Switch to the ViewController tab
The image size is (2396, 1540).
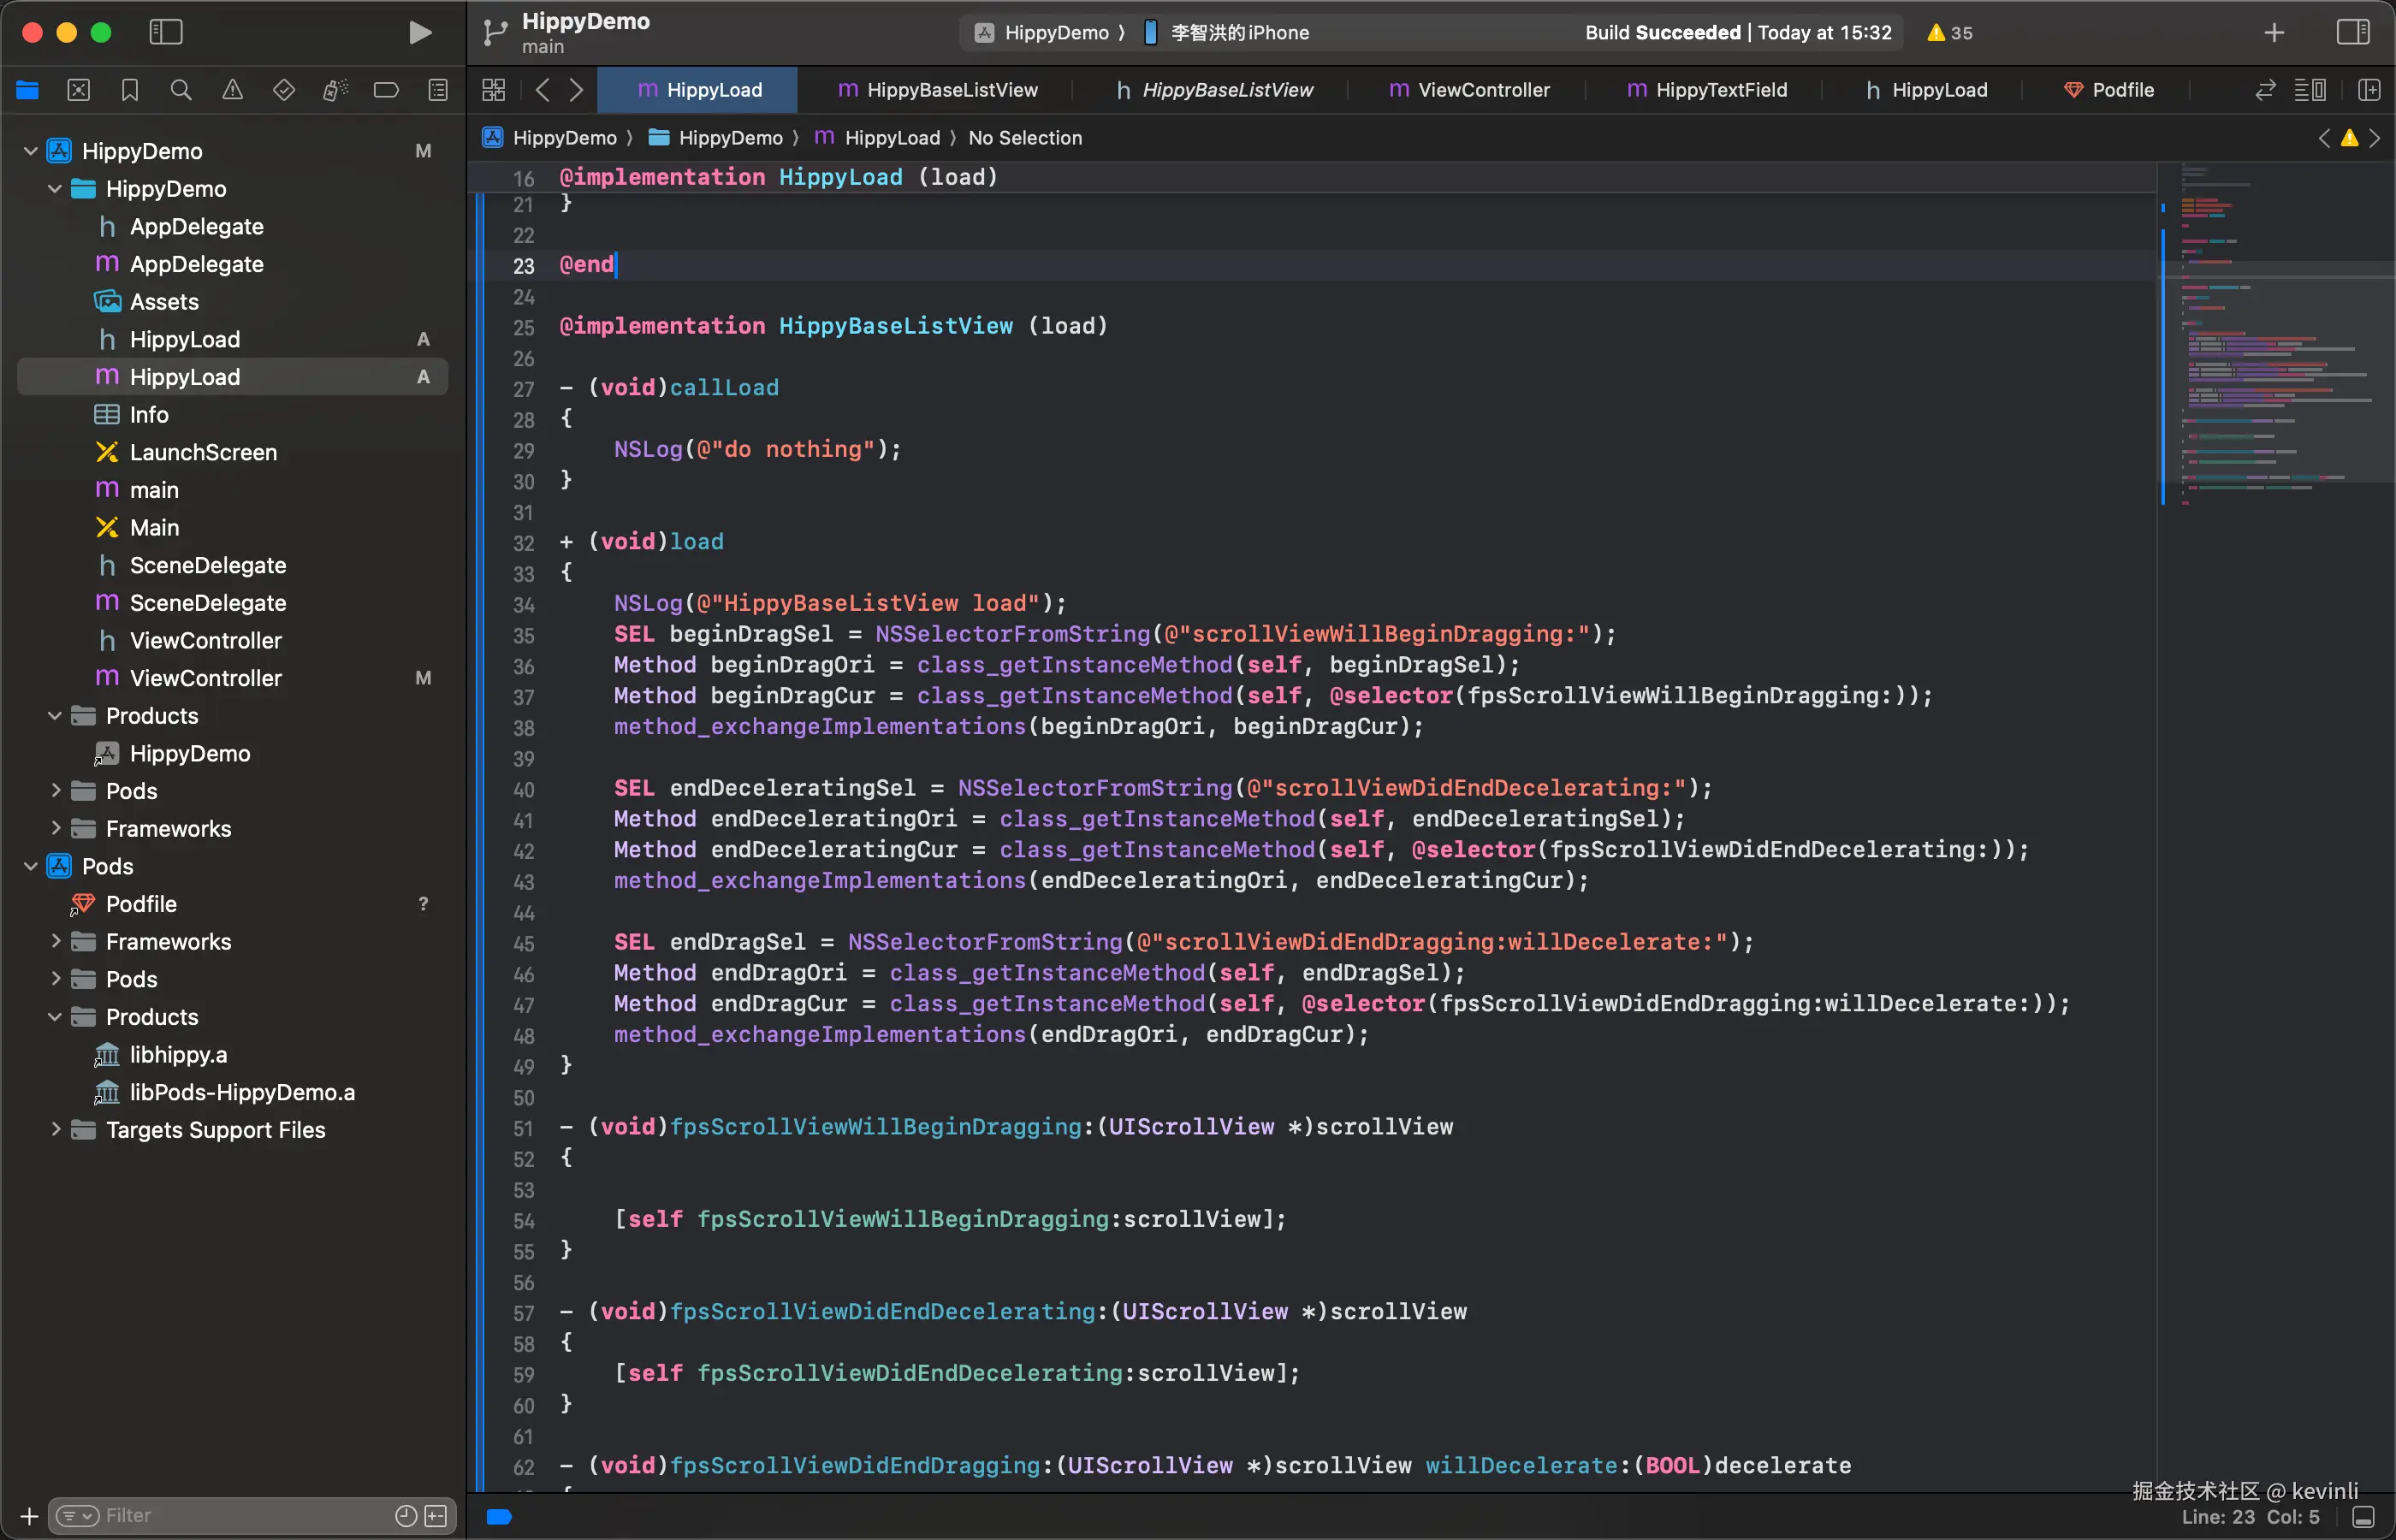point(1470,90)
